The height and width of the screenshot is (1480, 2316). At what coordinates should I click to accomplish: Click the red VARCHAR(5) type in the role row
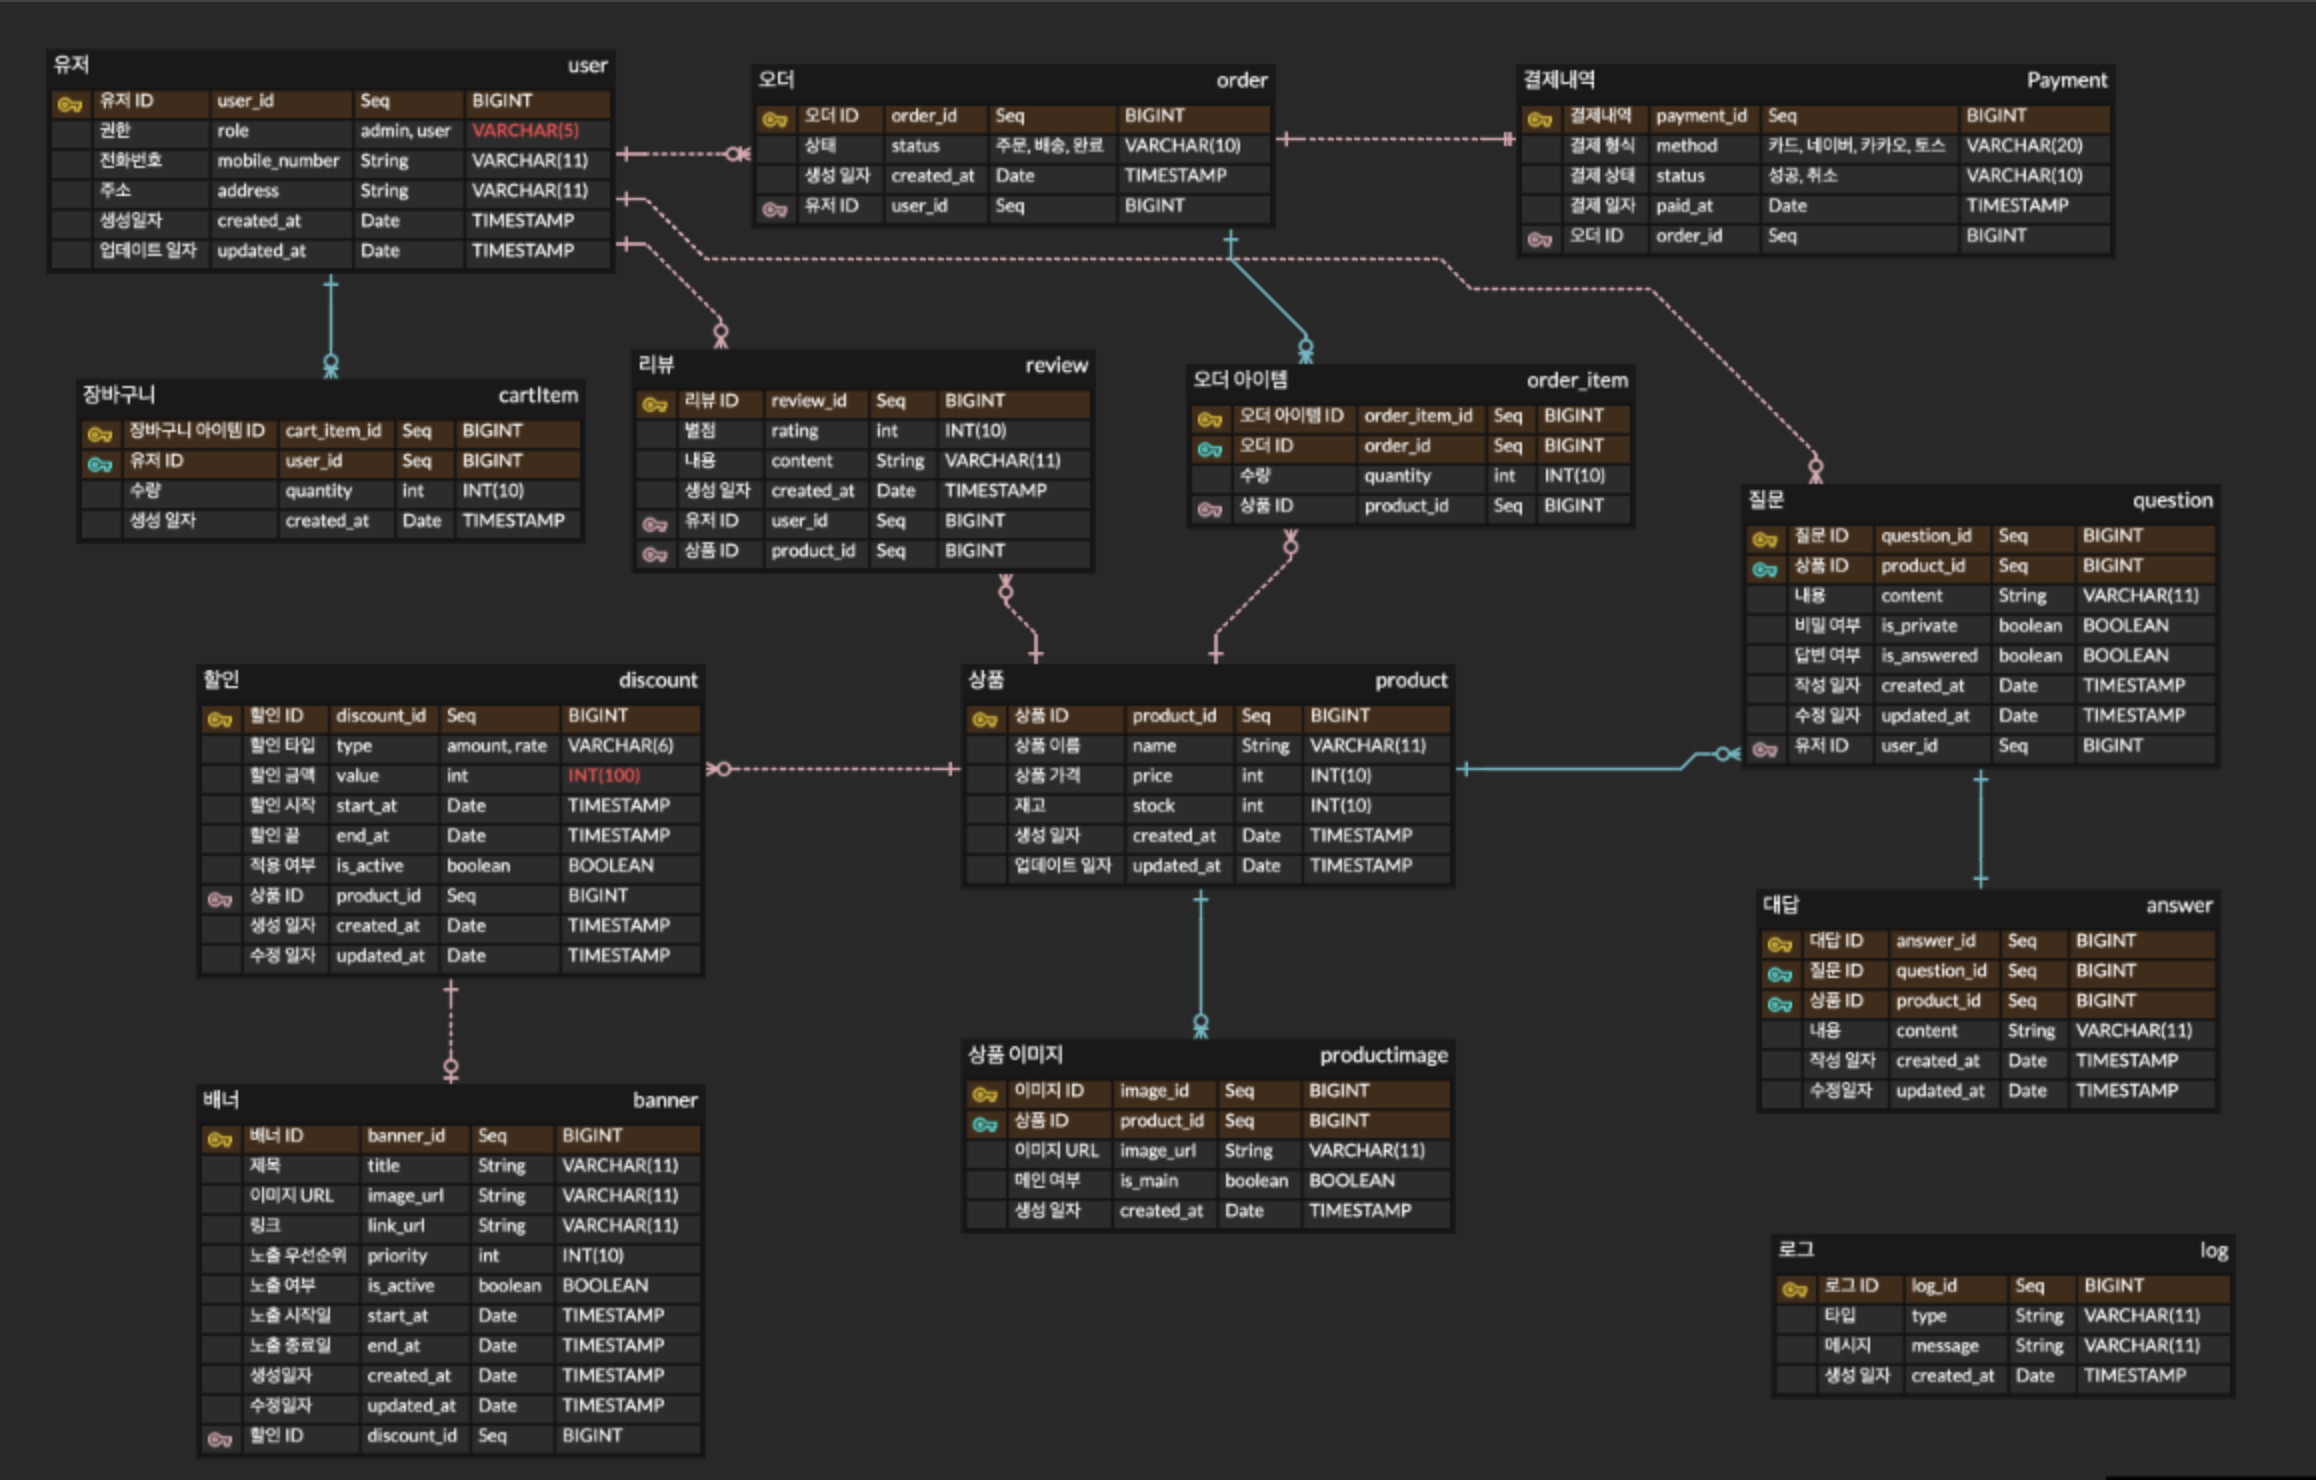(525, 131)
